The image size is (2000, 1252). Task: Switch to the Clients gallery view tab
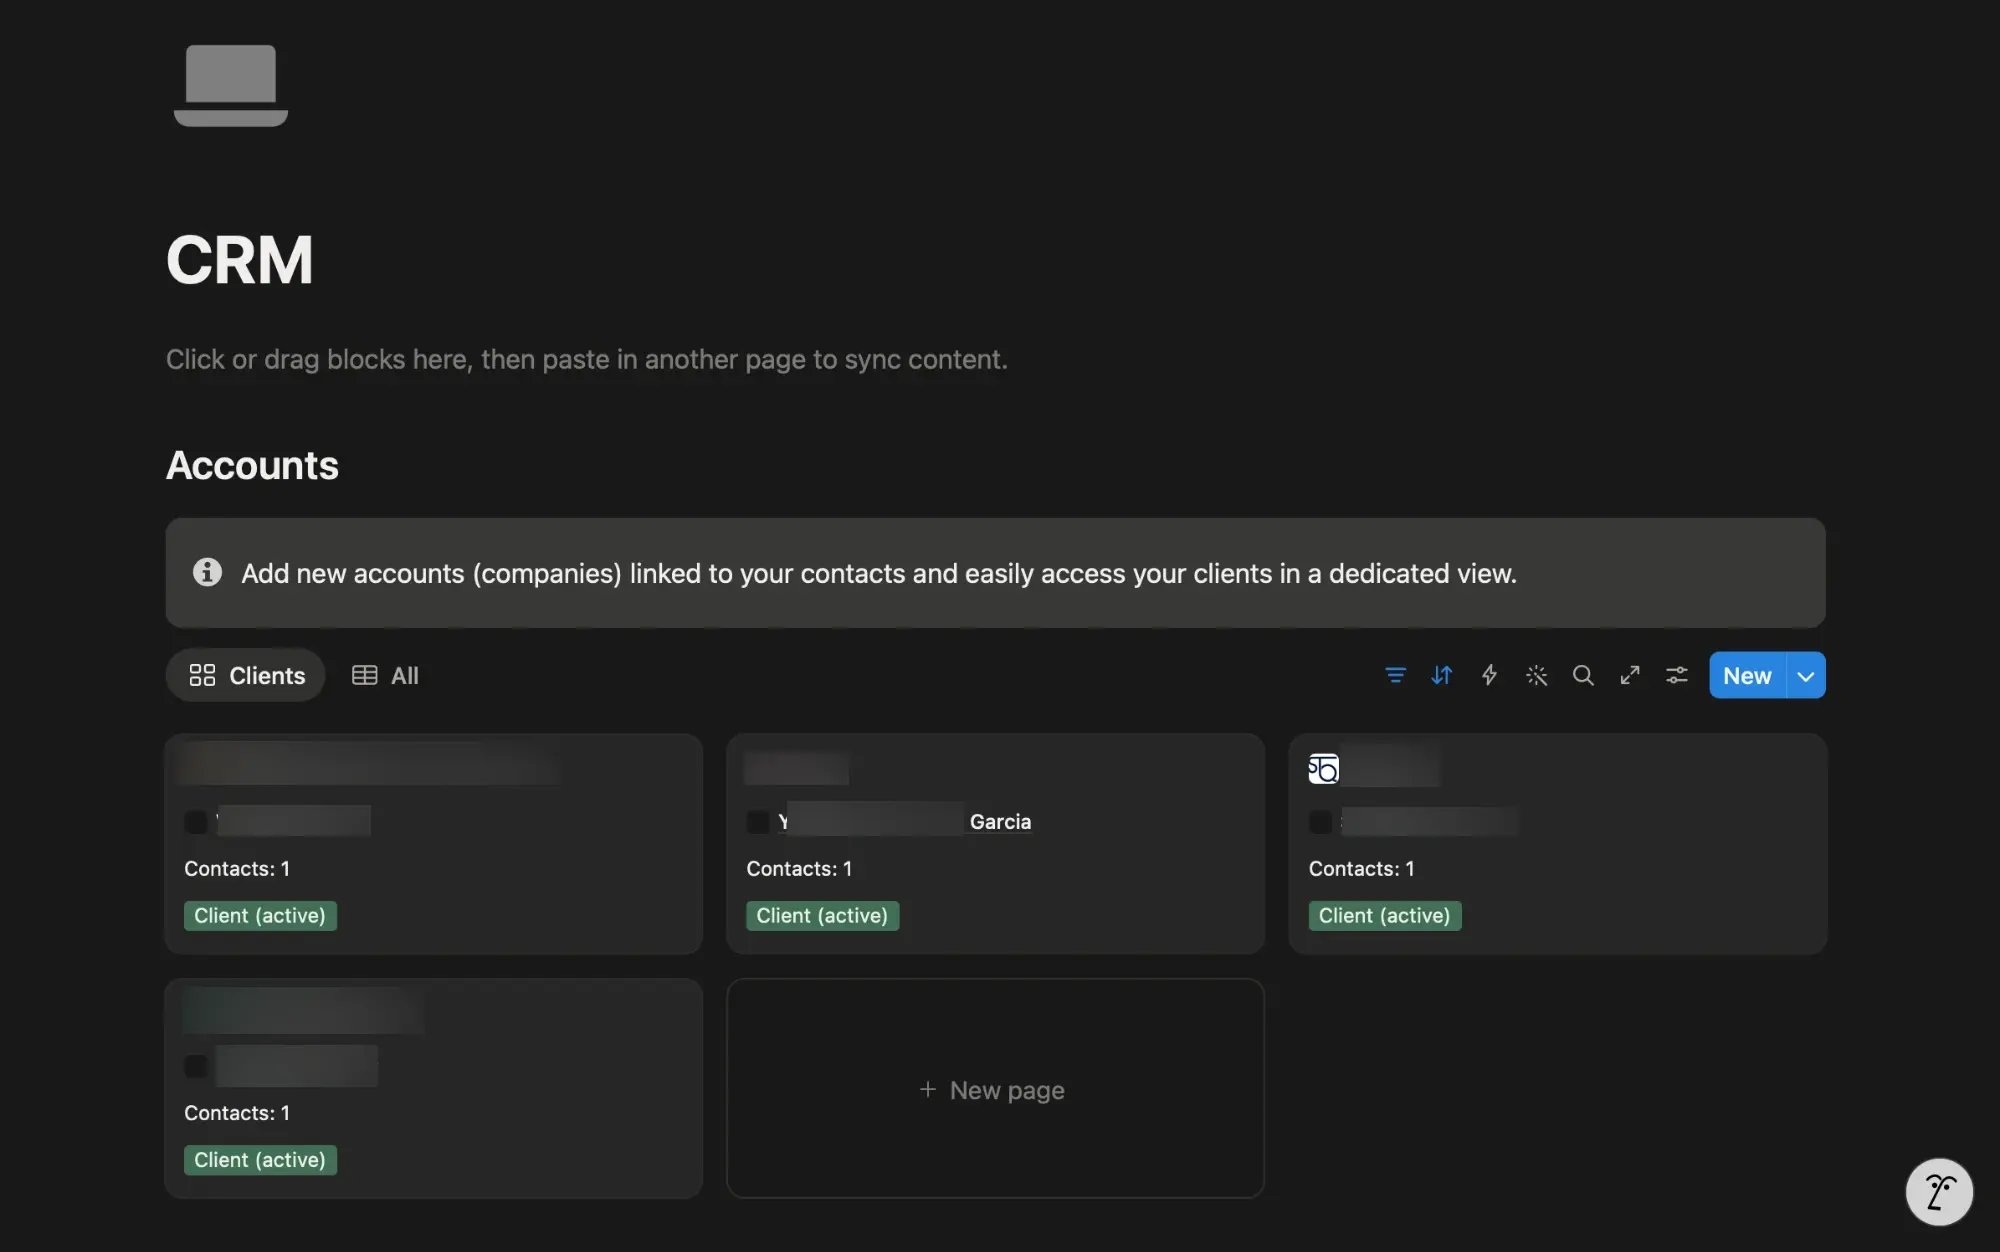pyautogui.click(x=246, y=675)
